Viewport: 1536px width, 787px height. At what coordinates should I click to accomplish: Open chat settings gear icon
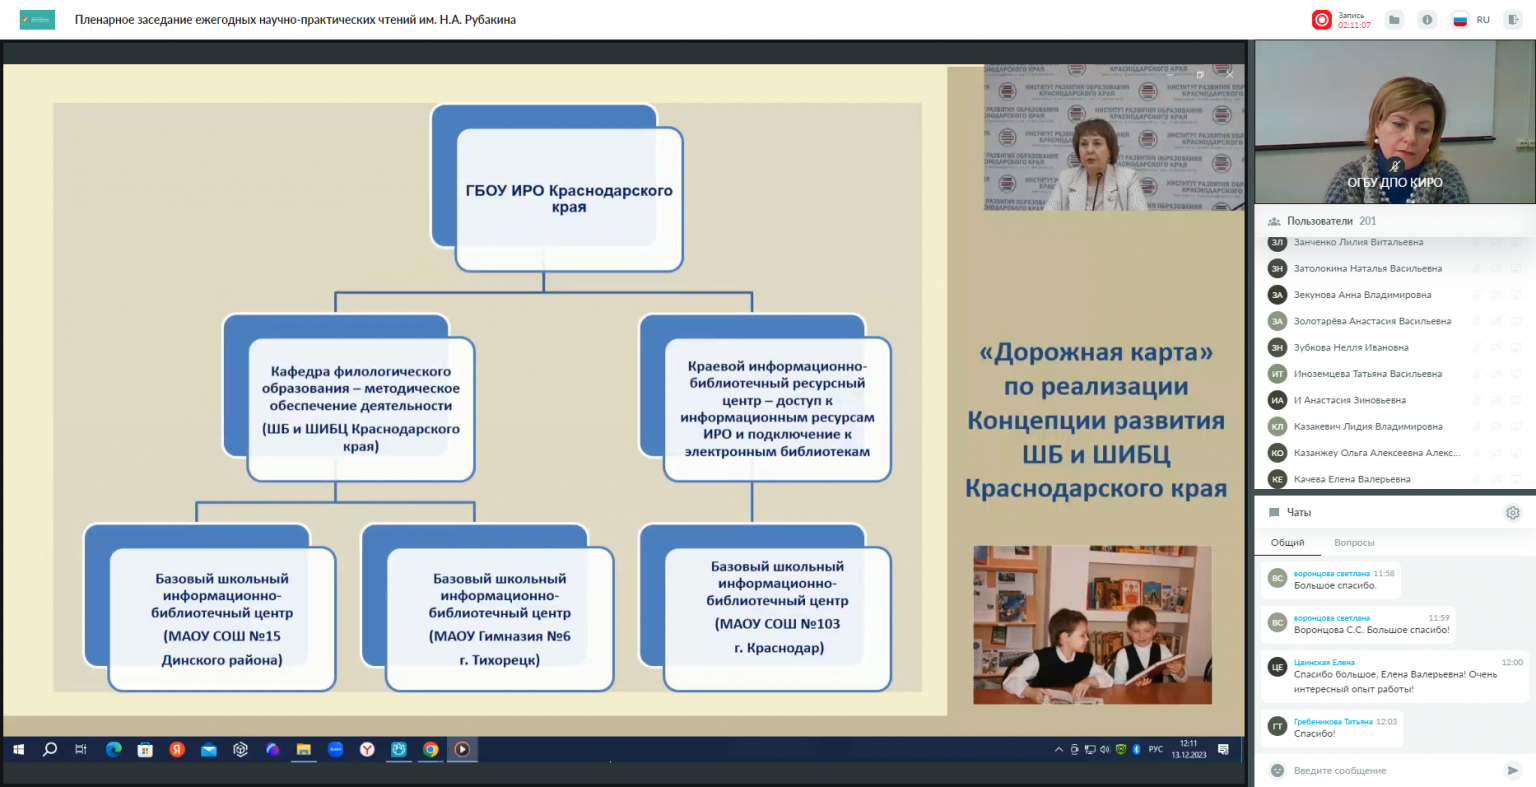click(1512, 513)
